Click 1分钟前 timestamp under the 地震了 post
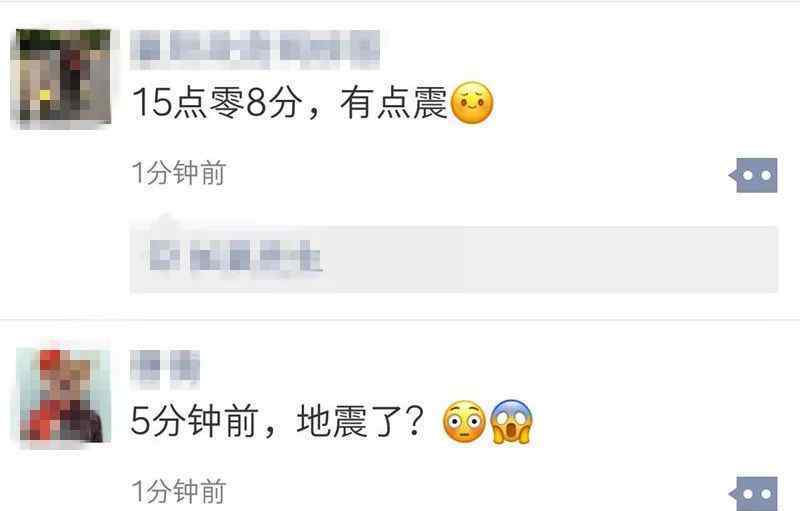800x511 pixels. point(179,491)
